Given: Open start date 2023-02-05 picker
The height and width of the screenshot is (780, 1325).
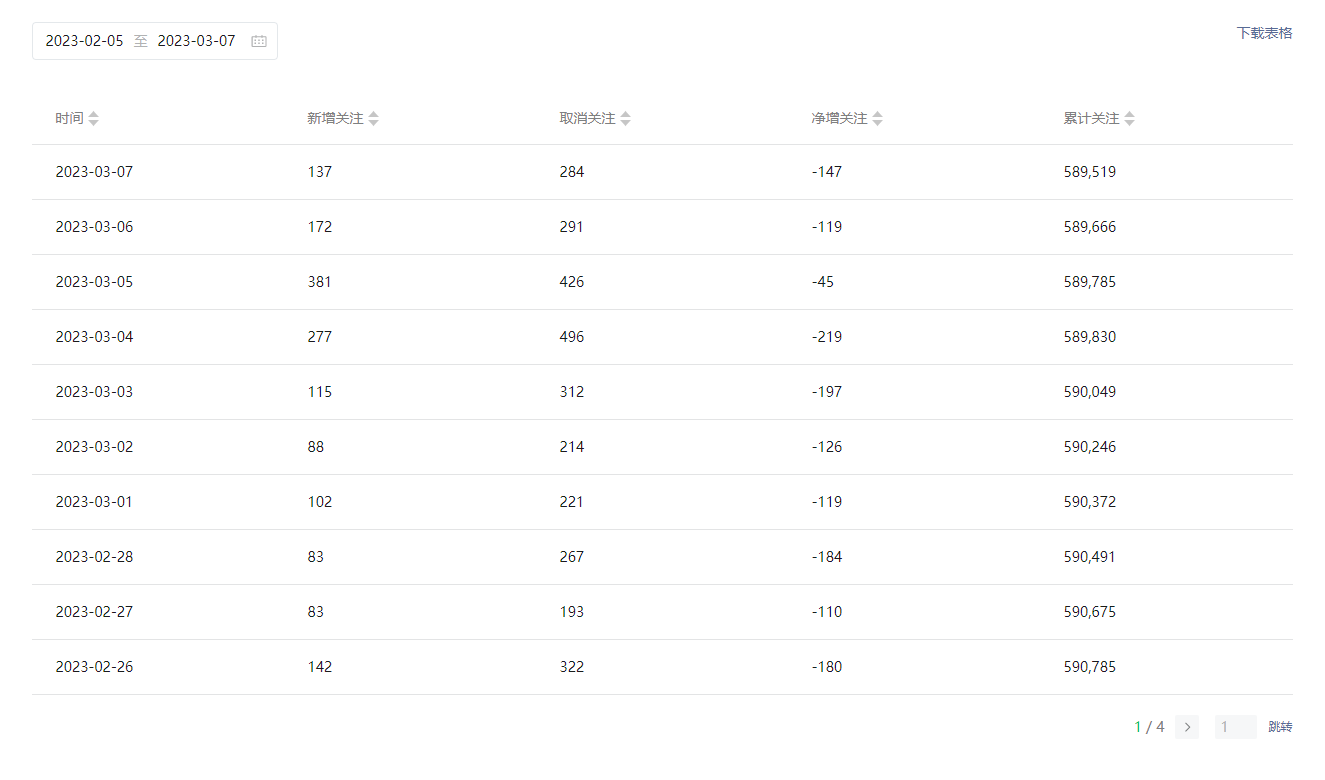Looking at the screenshot, I should pyautogui.click(x=85, y=41).
